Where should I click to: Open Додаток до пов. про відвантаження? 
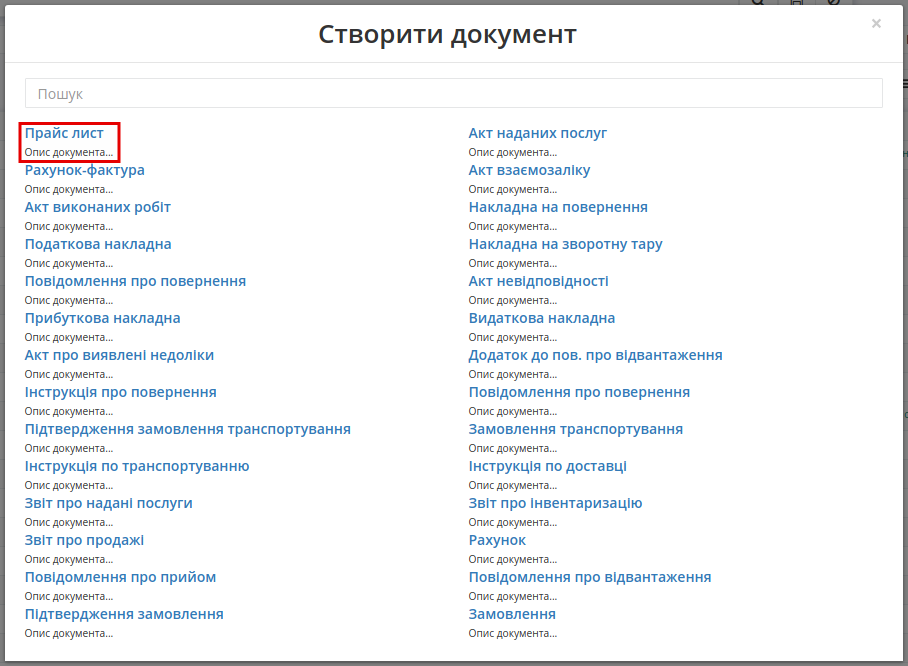pyautogui.click(x=595, y=356)
